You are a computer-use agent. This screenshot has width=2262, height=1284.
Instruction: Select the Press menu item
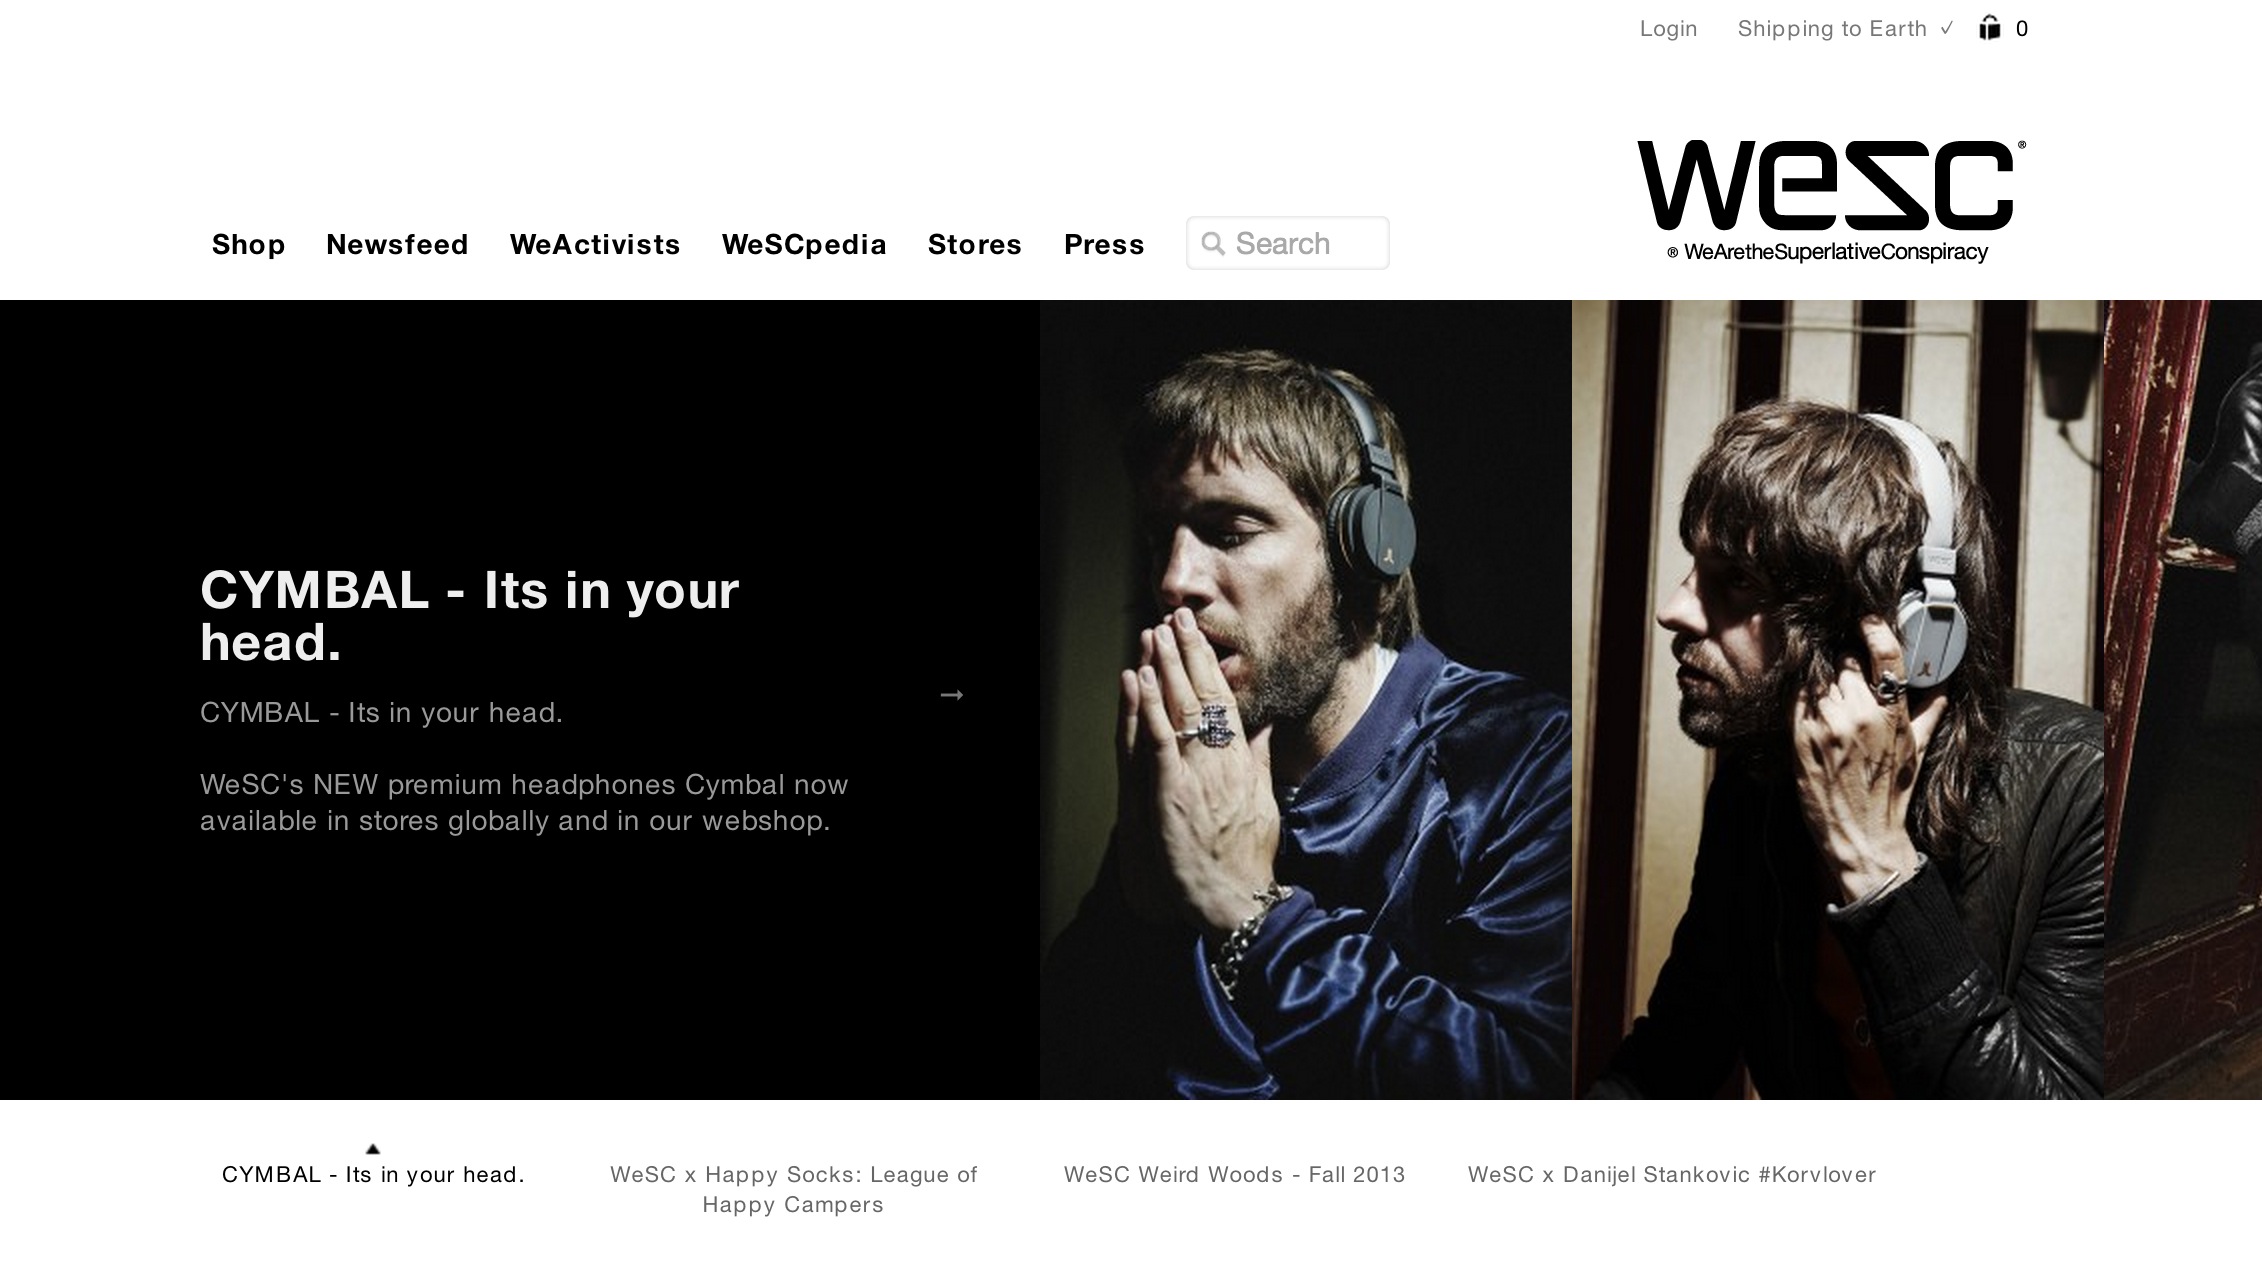click(x=1104, y=245)
